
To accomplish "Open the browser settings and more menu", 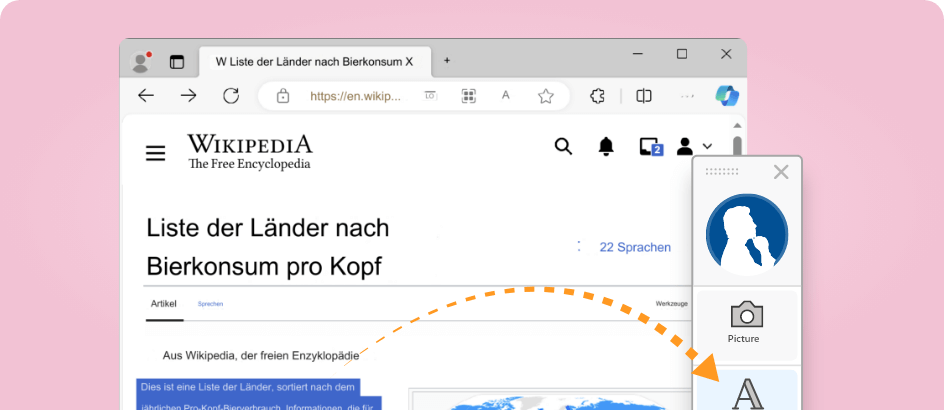I will (x=688, y=96).
